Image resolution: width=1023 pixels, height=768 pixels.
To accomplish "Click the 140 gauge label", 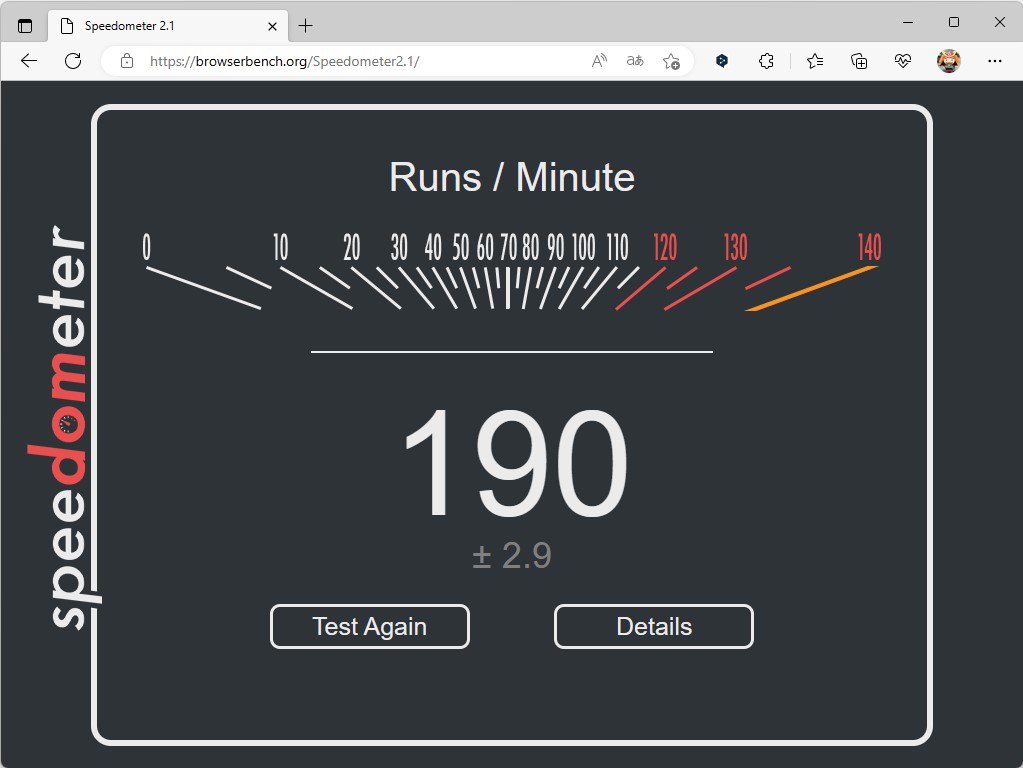I will point(869,247).
